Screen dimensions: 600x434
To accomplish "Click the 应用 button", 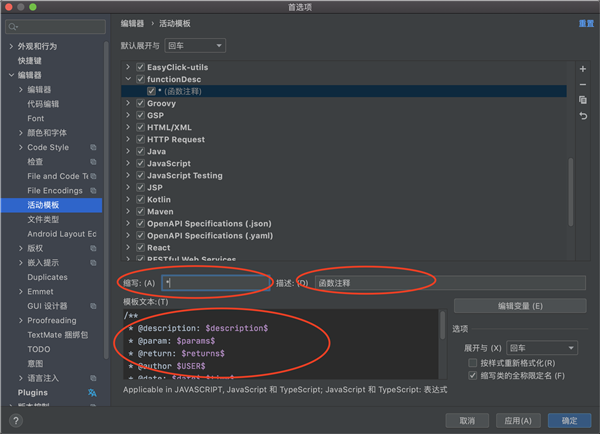I will coord(519,420).
